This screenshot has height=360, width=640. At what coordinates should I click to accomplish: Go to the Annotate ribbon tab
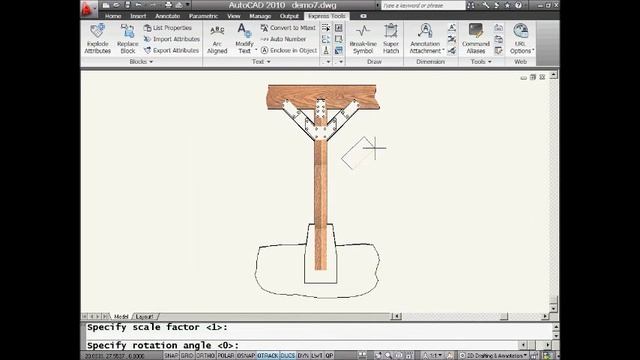coord(168,16)
